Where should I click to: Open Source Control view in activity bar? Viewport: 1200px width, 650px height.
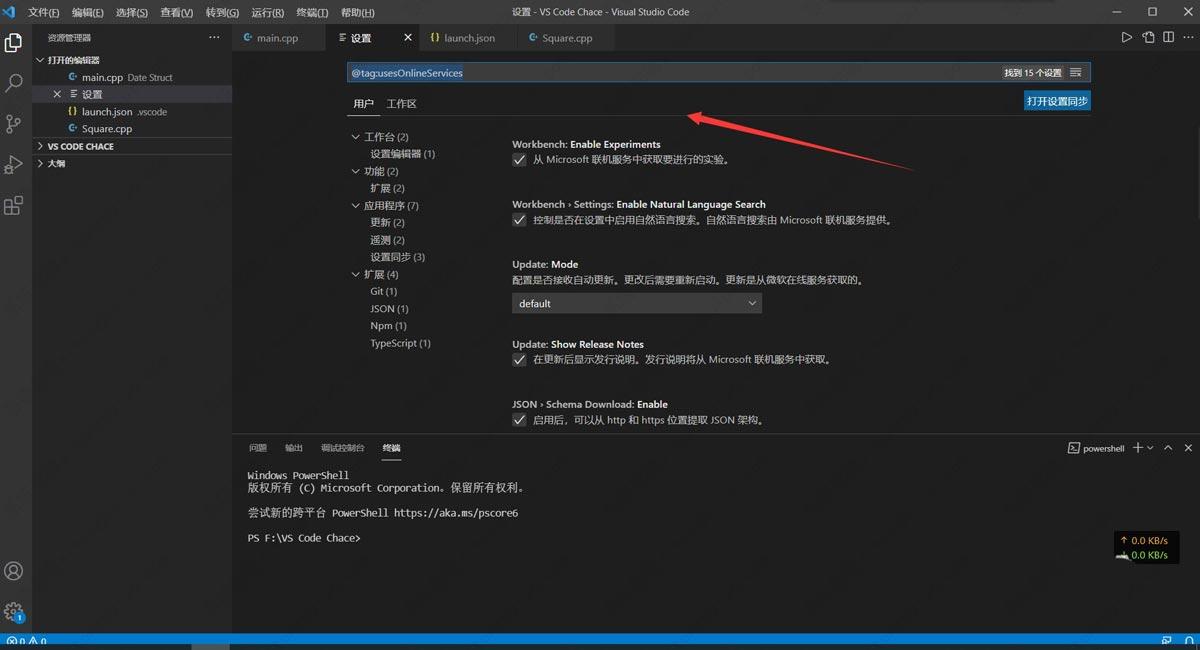click(x=14, y=124)
